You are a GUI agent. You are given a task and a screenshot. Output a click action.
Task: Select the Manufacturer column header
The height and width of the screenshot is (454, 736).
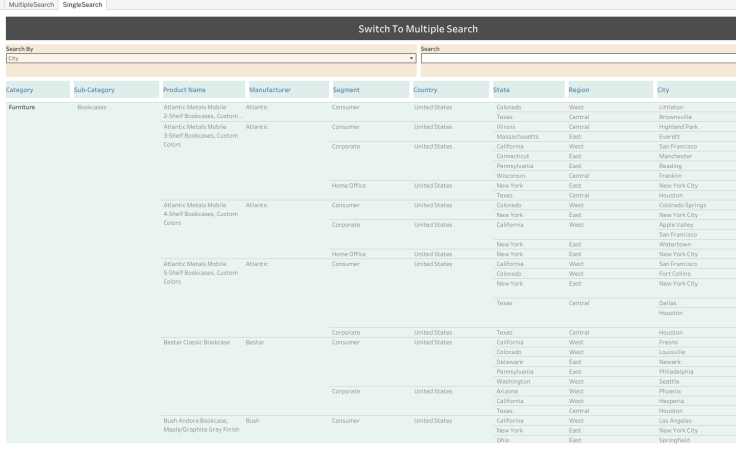tap(270, 90)
